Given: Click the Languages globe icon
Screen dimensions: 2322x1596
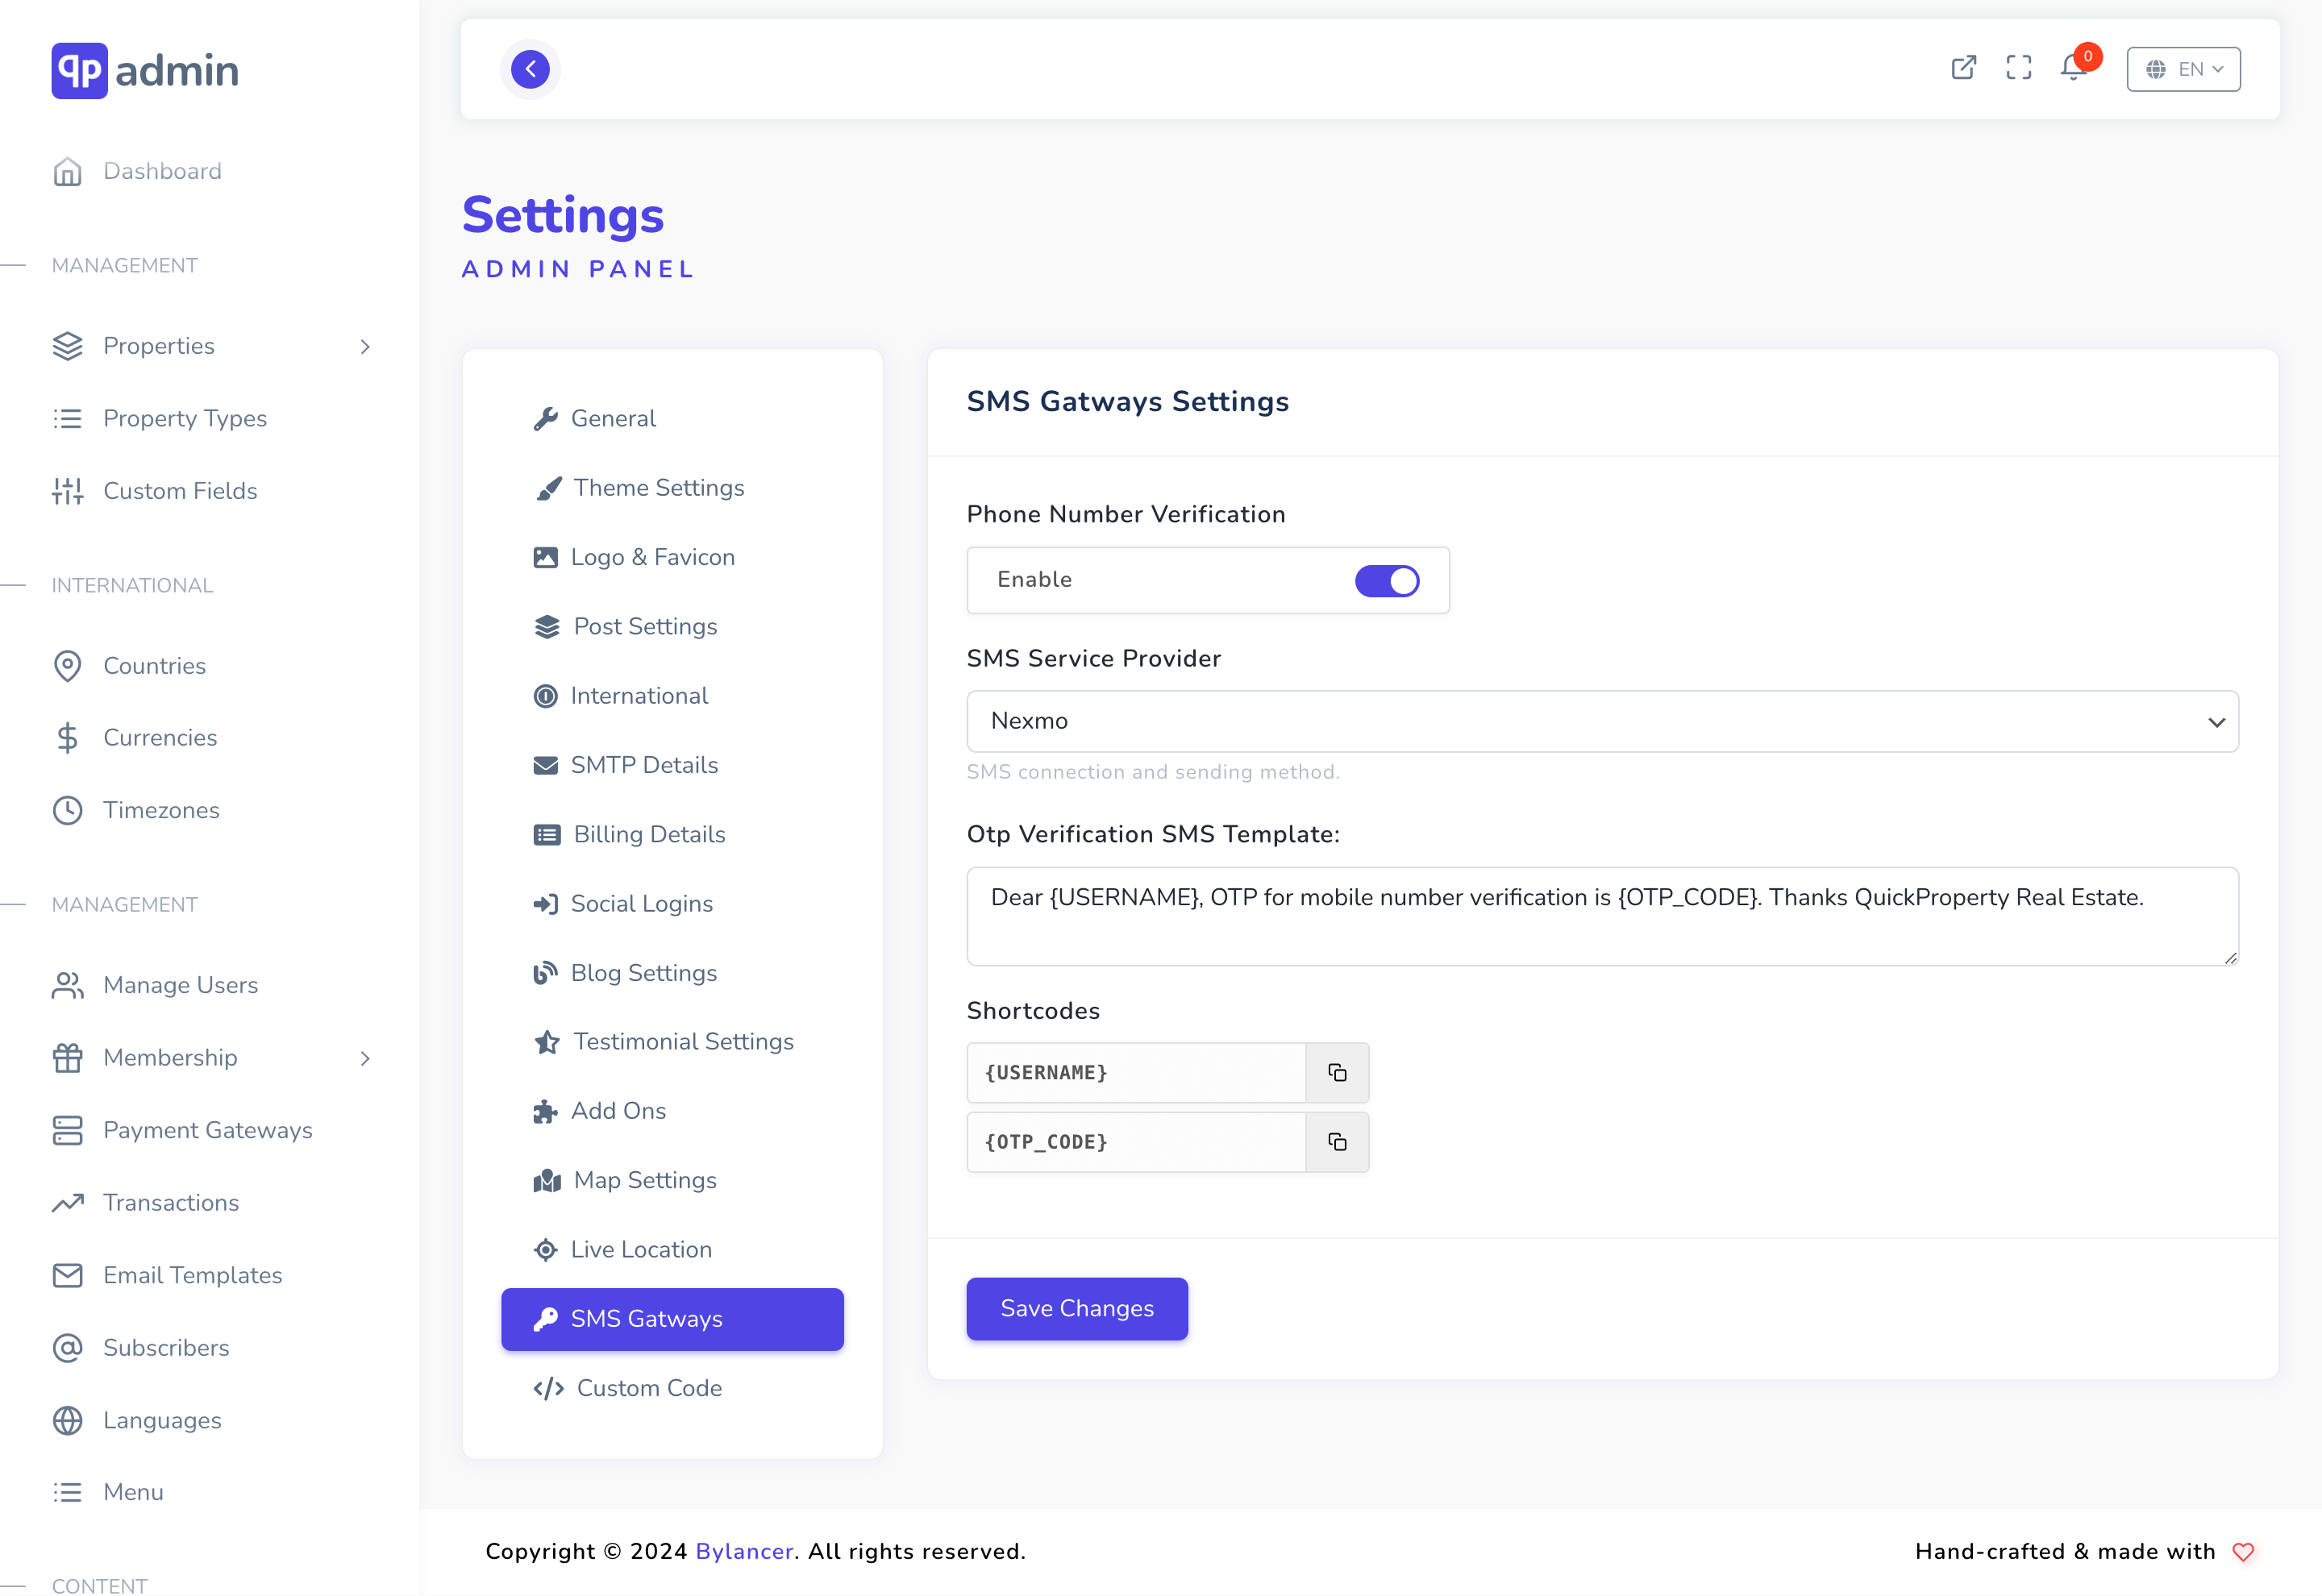Looking at the screenshot, I should pos(67,1421).
